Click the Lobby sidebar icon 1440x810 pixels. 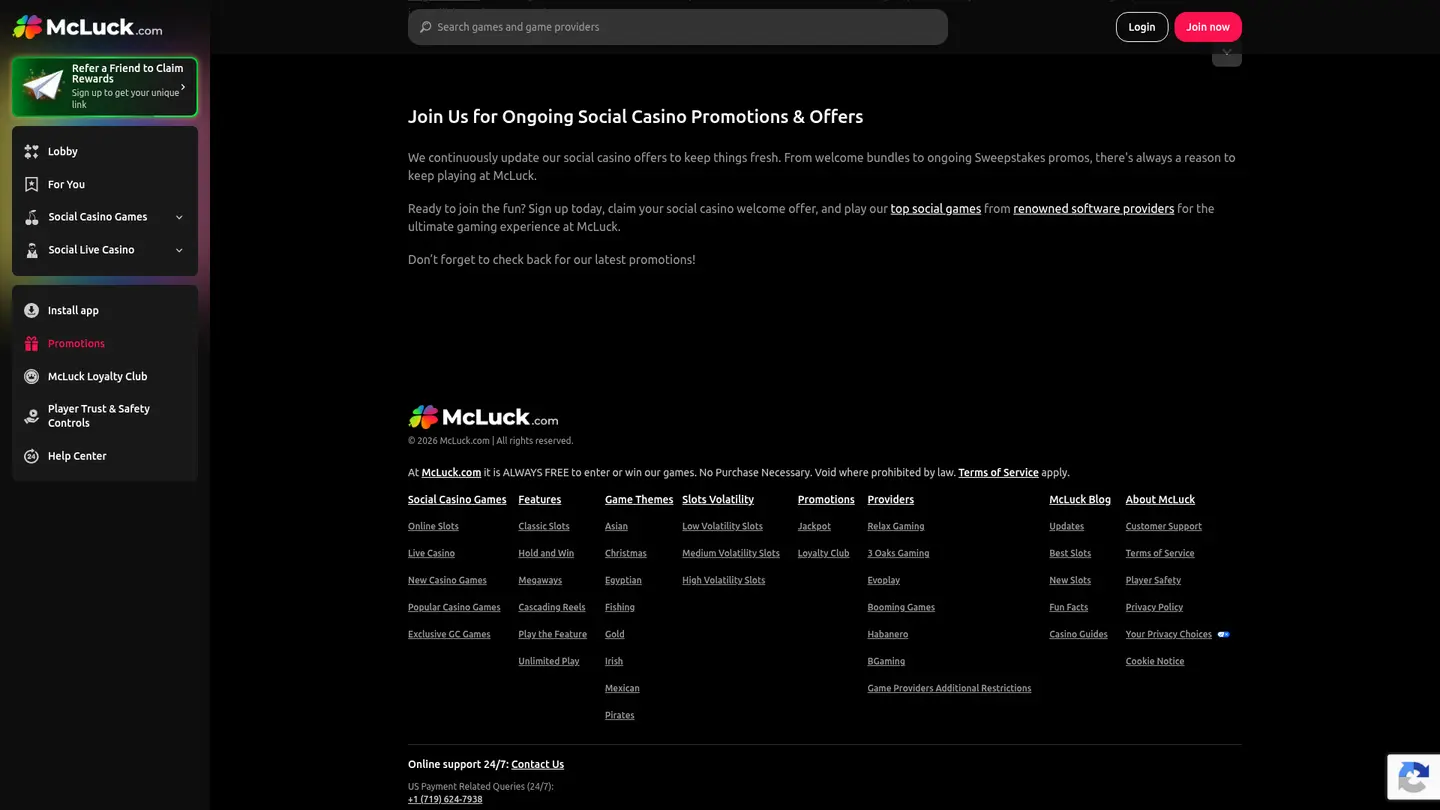pos(31,151)
